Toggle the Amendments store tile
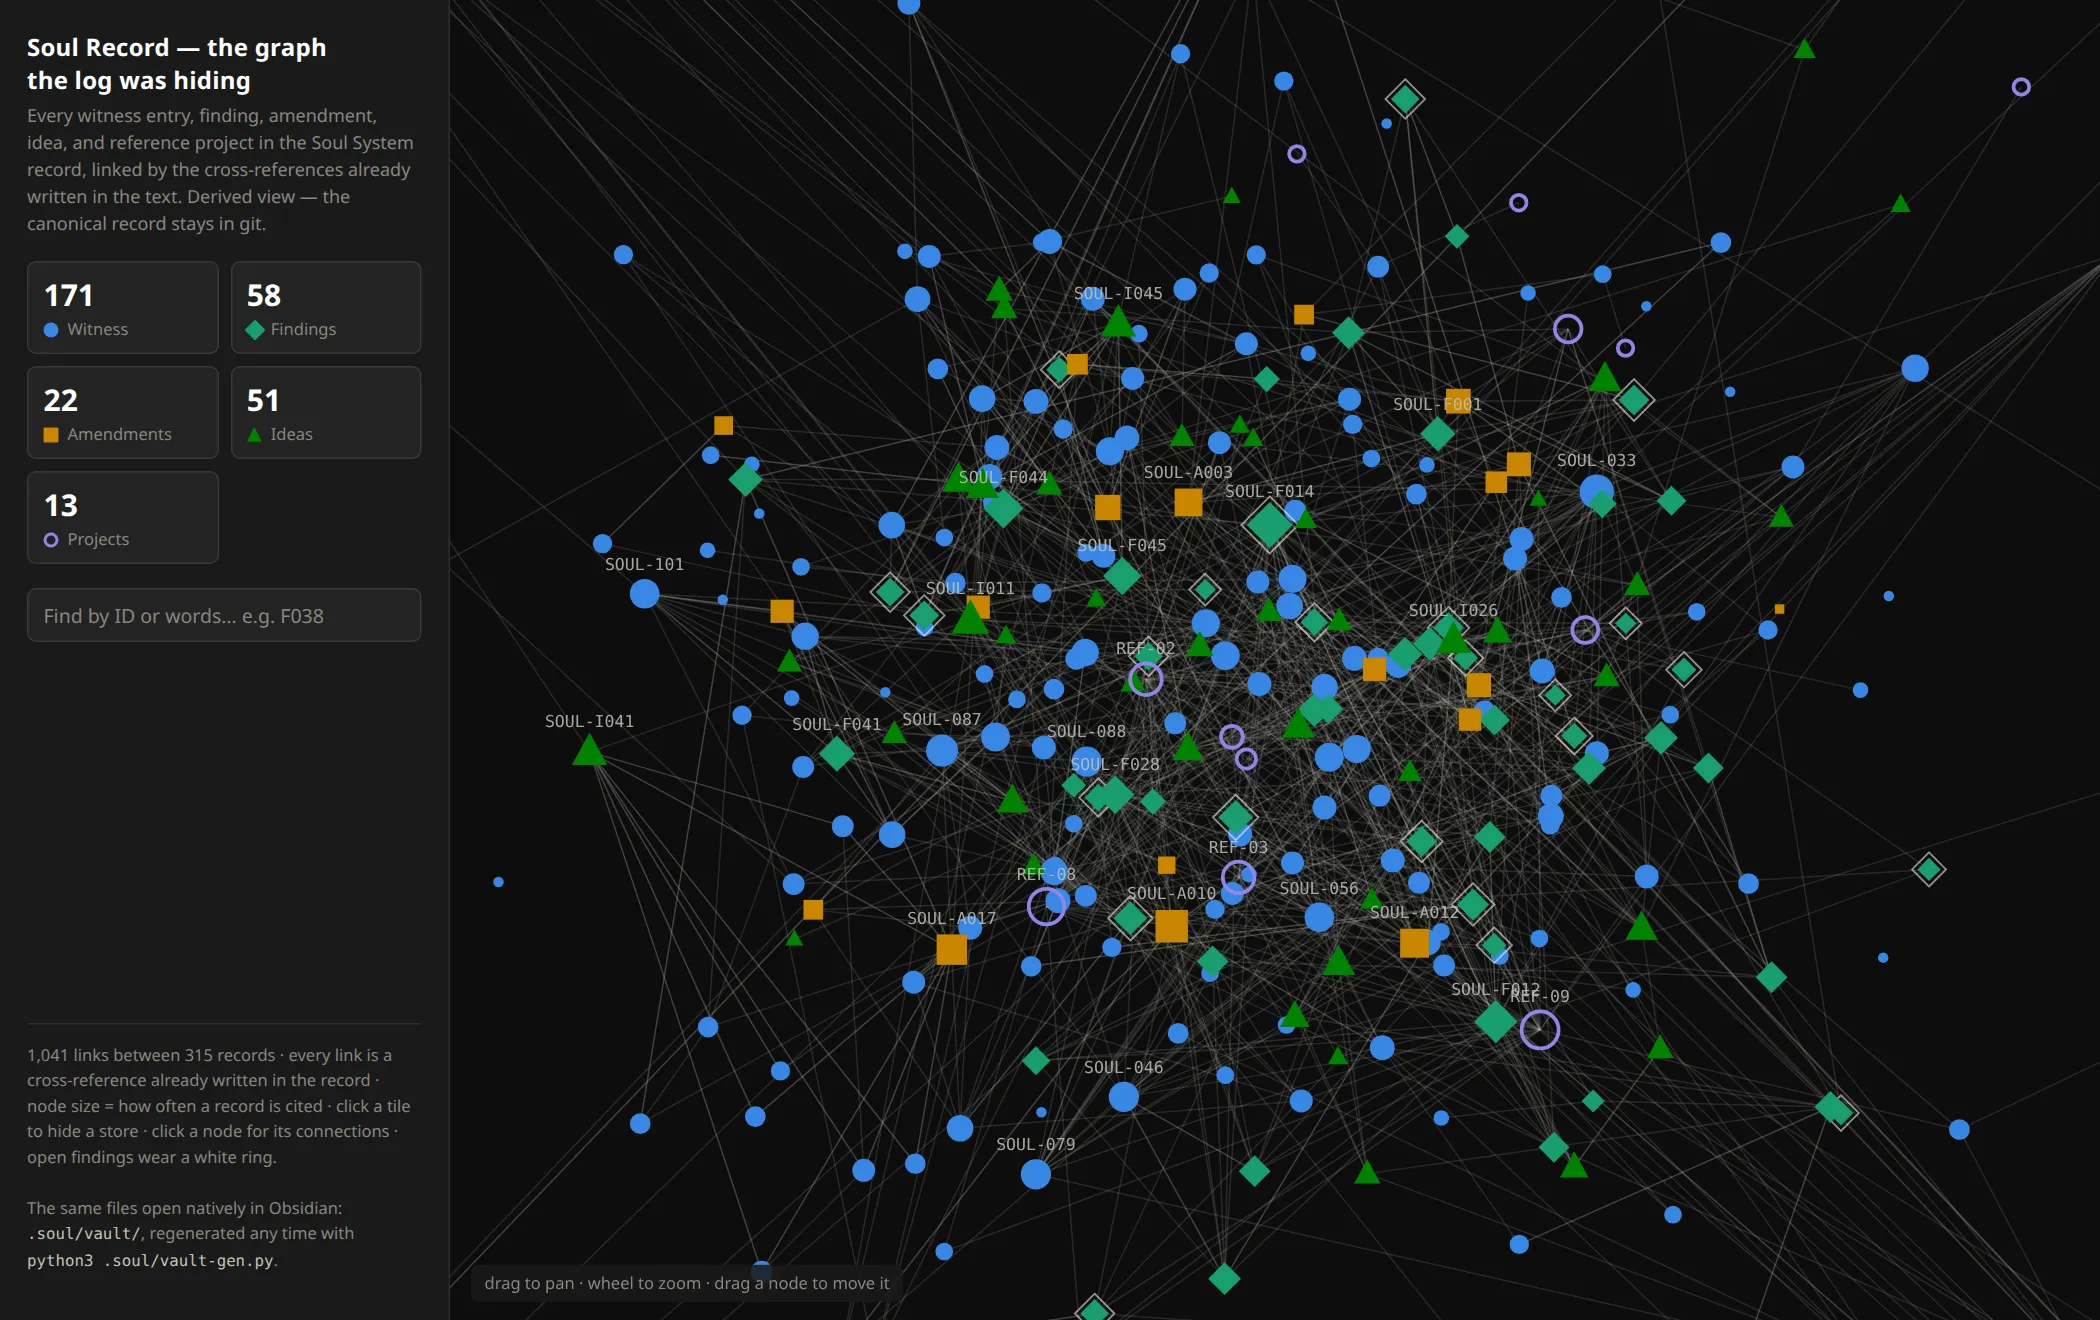 [x=123, y=413]
